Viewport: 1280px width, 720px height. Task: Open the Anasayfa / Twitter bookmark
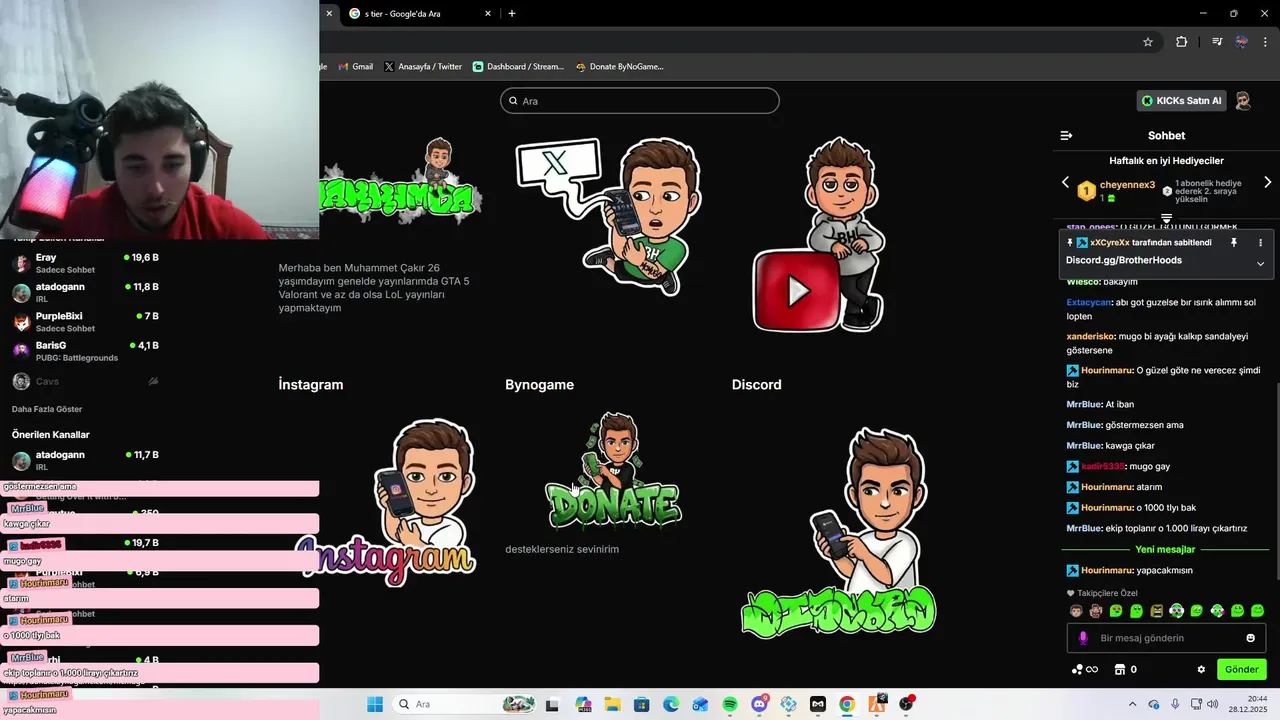click(x=423, y=67)
